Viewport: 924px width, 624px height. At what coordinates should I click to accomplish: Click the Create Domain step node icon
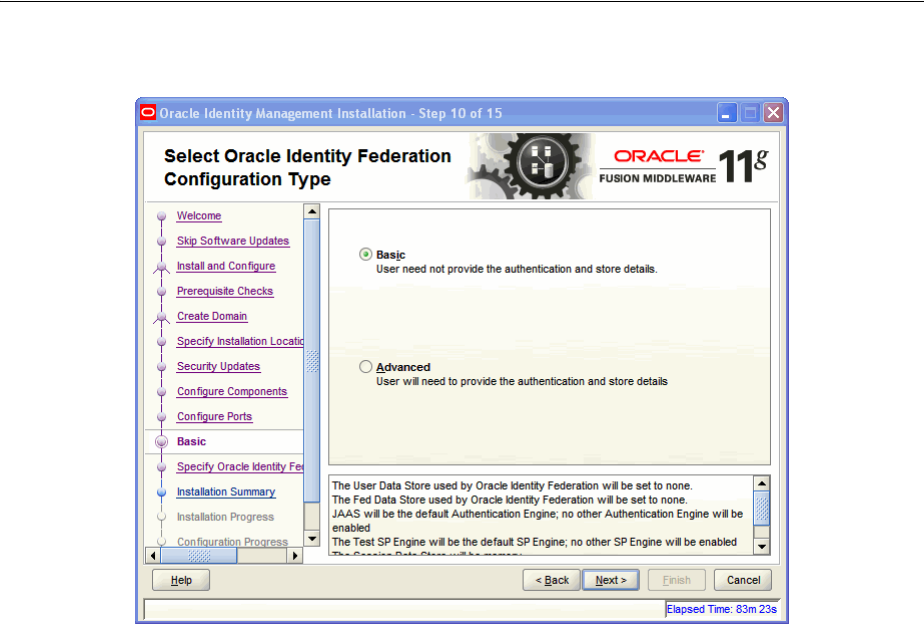click(161, 317)
